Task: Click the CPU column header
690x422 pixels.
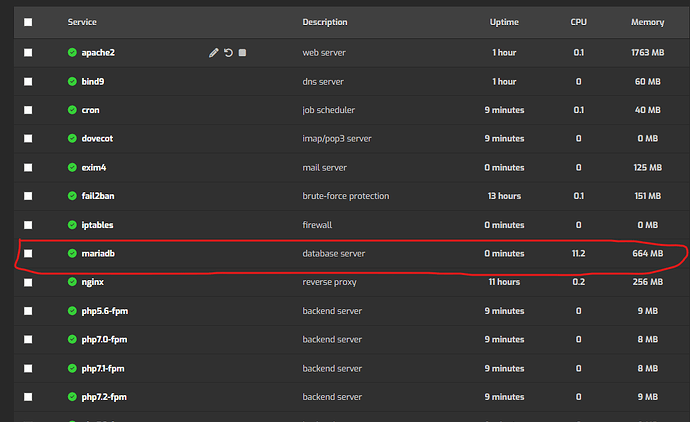Action: tap(579, 22)
